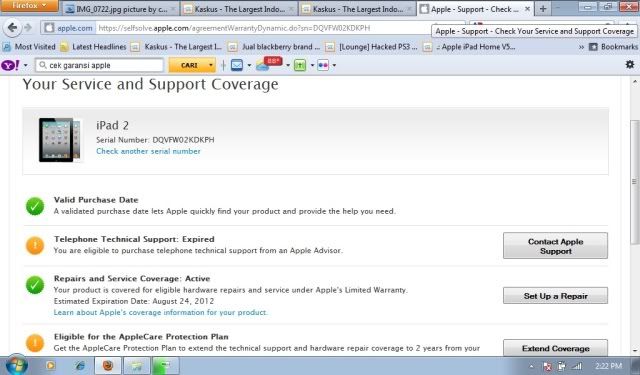Click the green check icon beside Valid Purchase Date

pyautogui.click(x=35, y=206)
